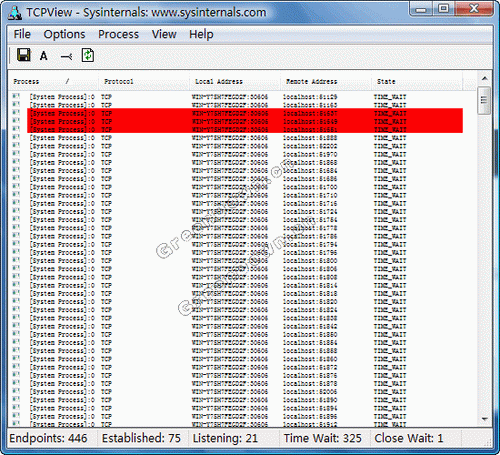Sort by the Local Address column header

235,81
